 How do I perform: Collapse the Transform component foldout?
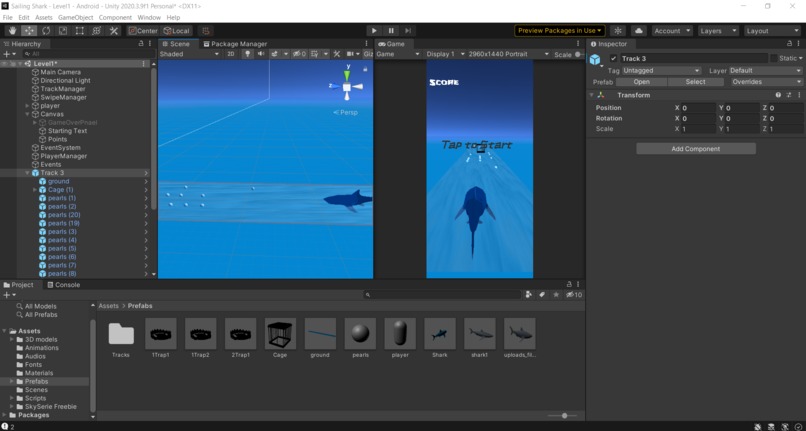point(591,95)
